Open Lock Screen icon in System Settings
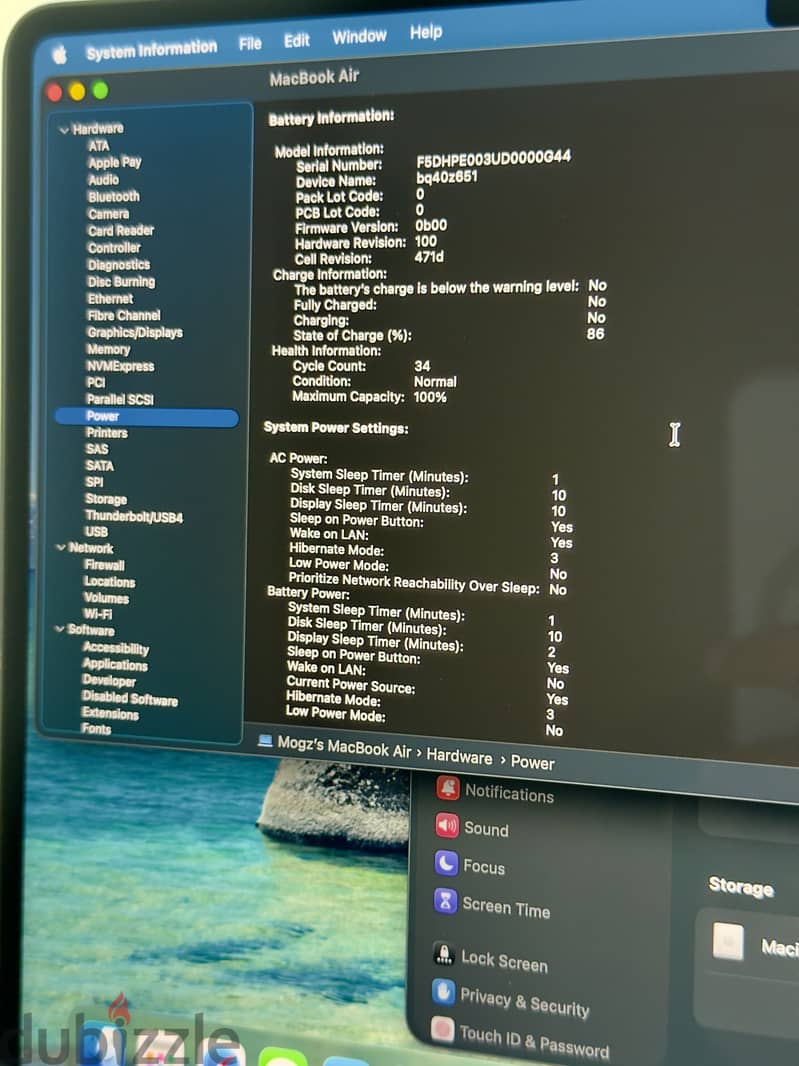This screenshot has height=1066, width=799. 444,954
